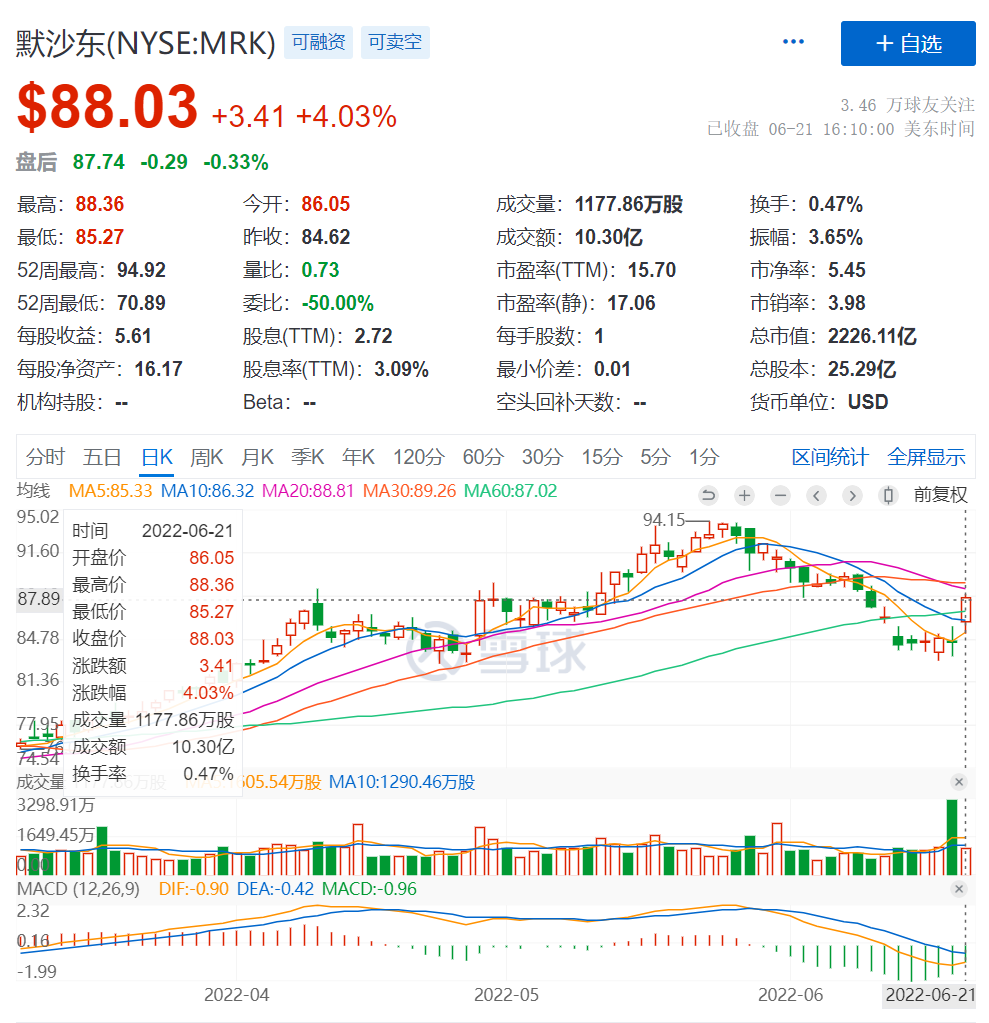Select the 月K chart tab
Image resolution: width=989 pixels, height=1023 pixels.
[x=257, y=457]
